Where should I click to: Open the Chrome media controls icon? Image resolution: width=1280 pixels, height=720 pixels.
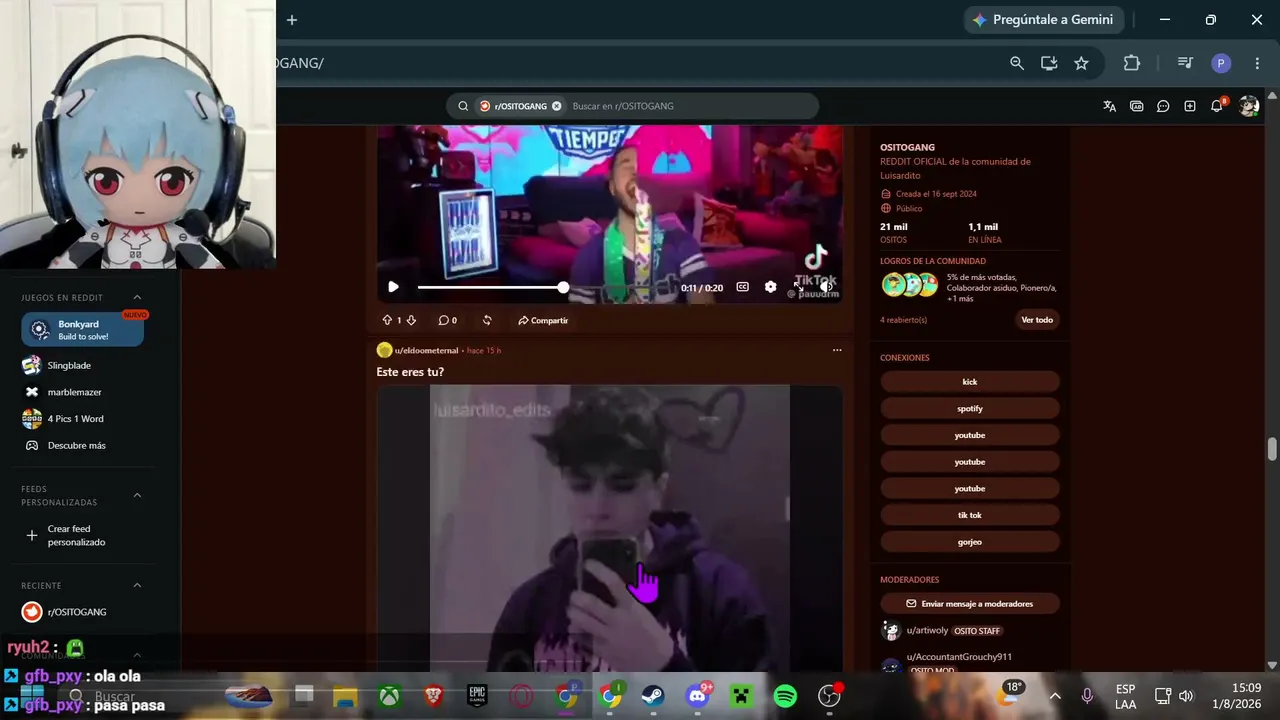coord(1185,63)
